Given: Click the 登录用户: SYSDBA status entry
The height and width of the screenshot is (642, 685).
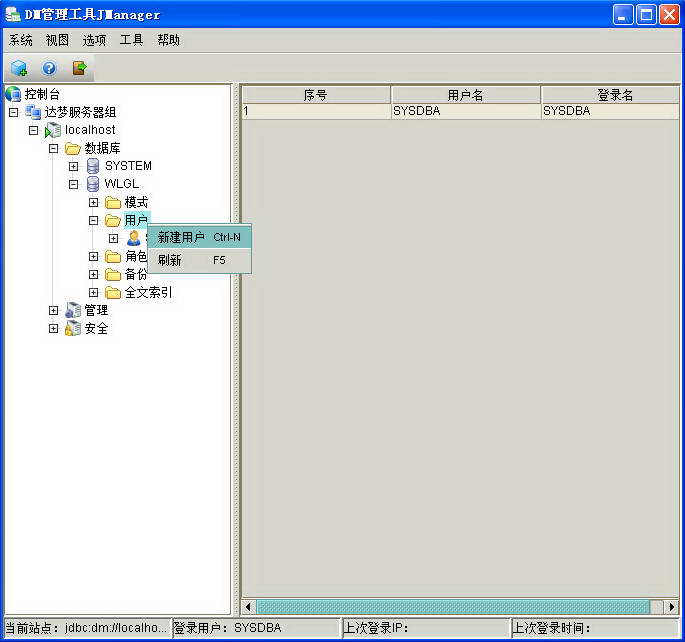Looking at the screenshot, I should 256,628.
